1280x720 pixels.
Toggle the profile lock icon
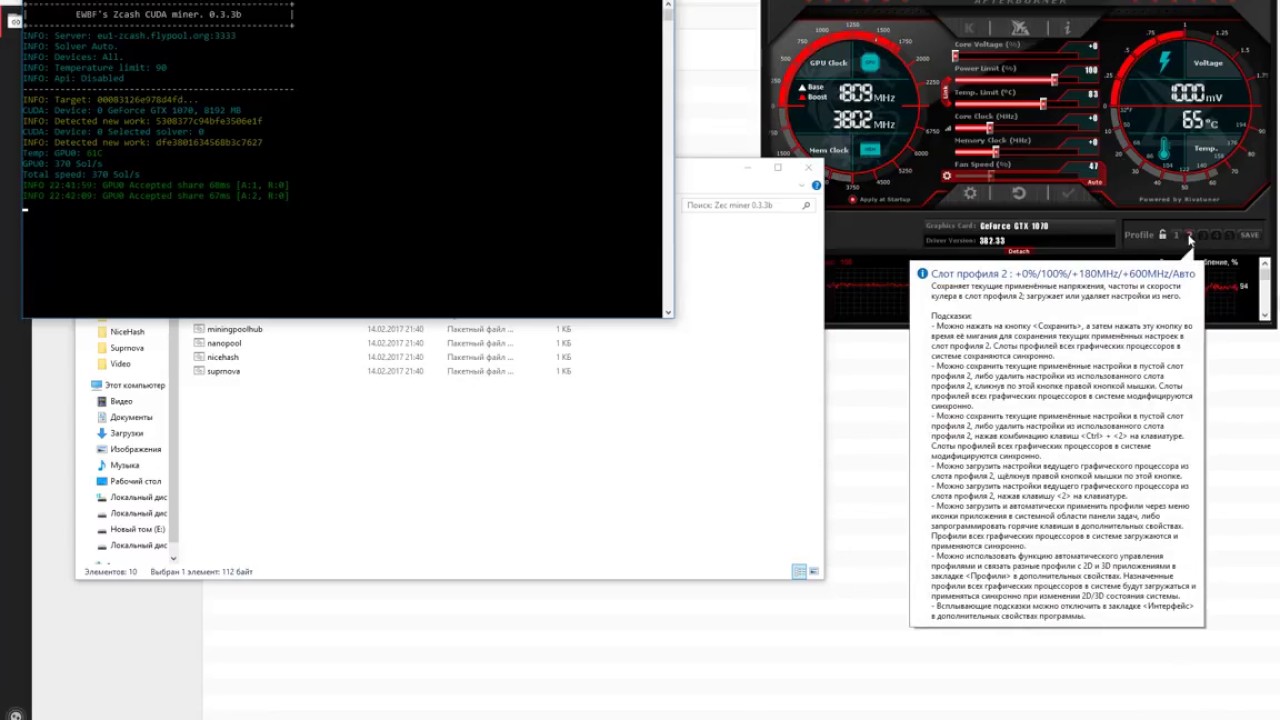pos(1162,235)
